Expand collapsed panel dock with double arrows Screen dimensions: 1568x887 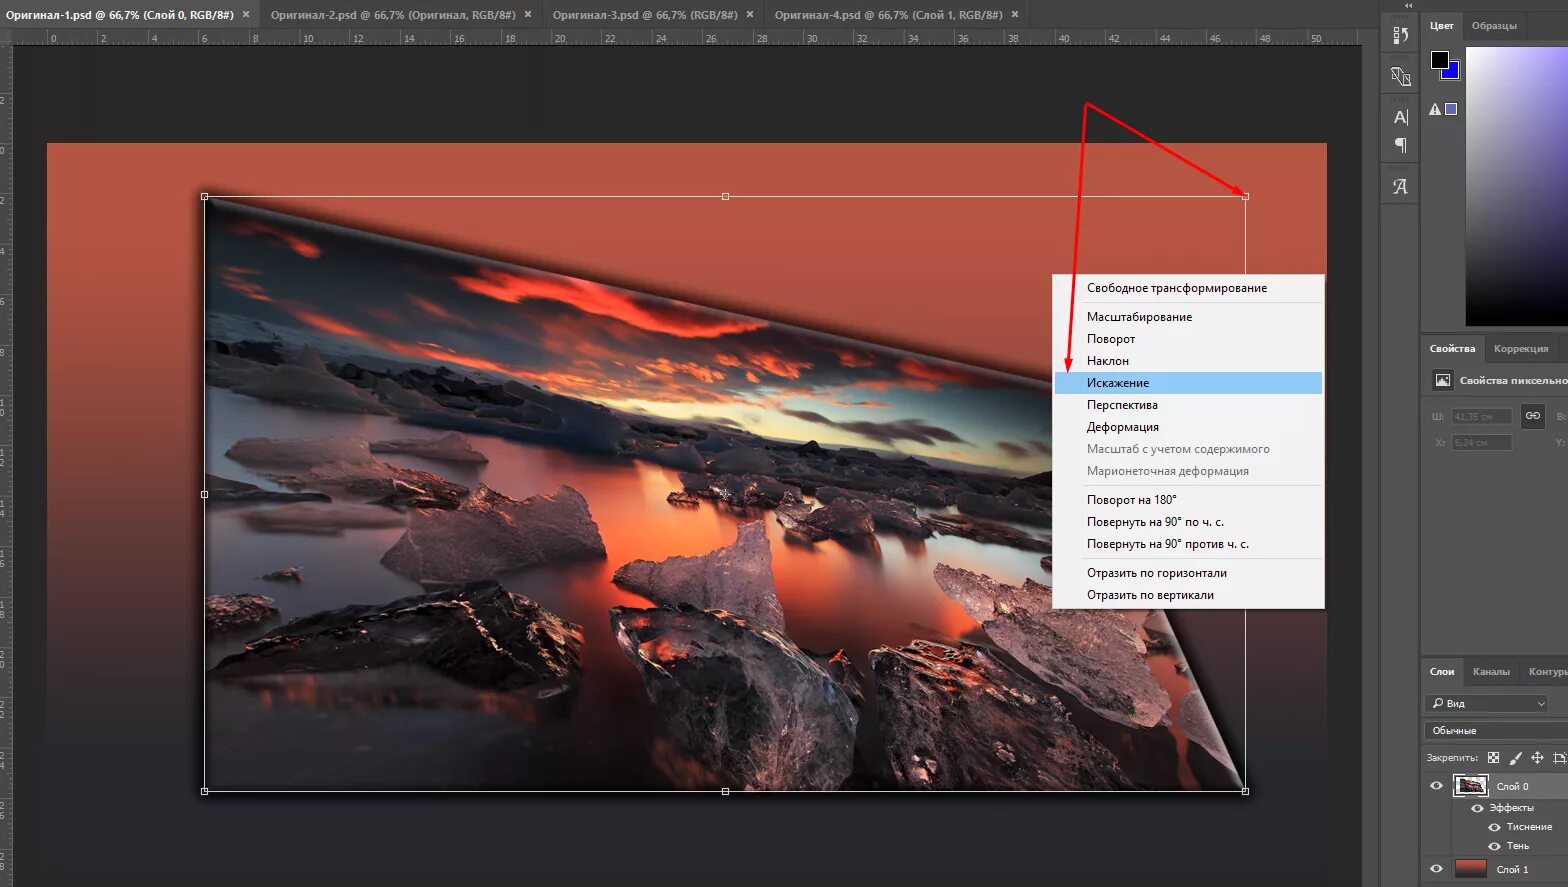coord(1409,5)
